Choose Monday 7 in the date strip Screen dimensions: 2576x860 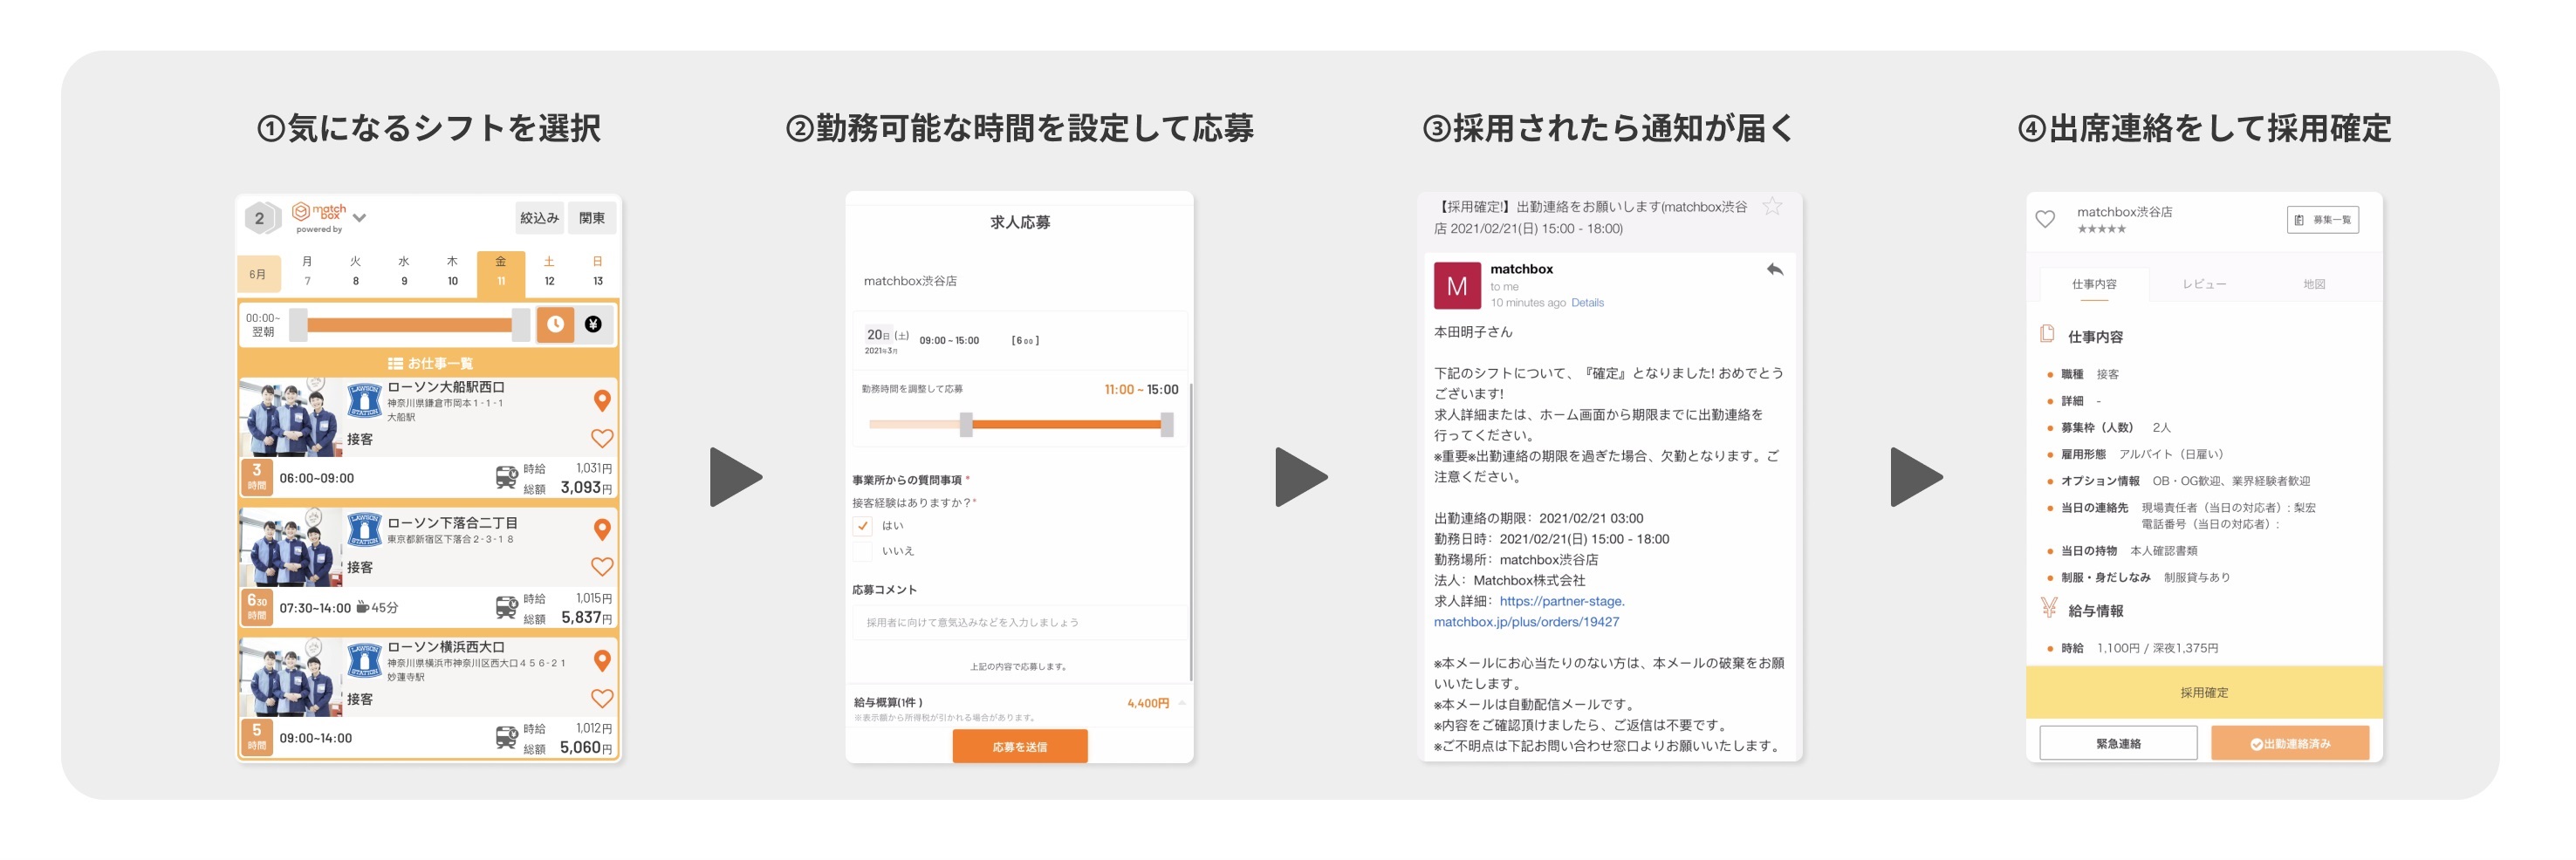(307, 271)
